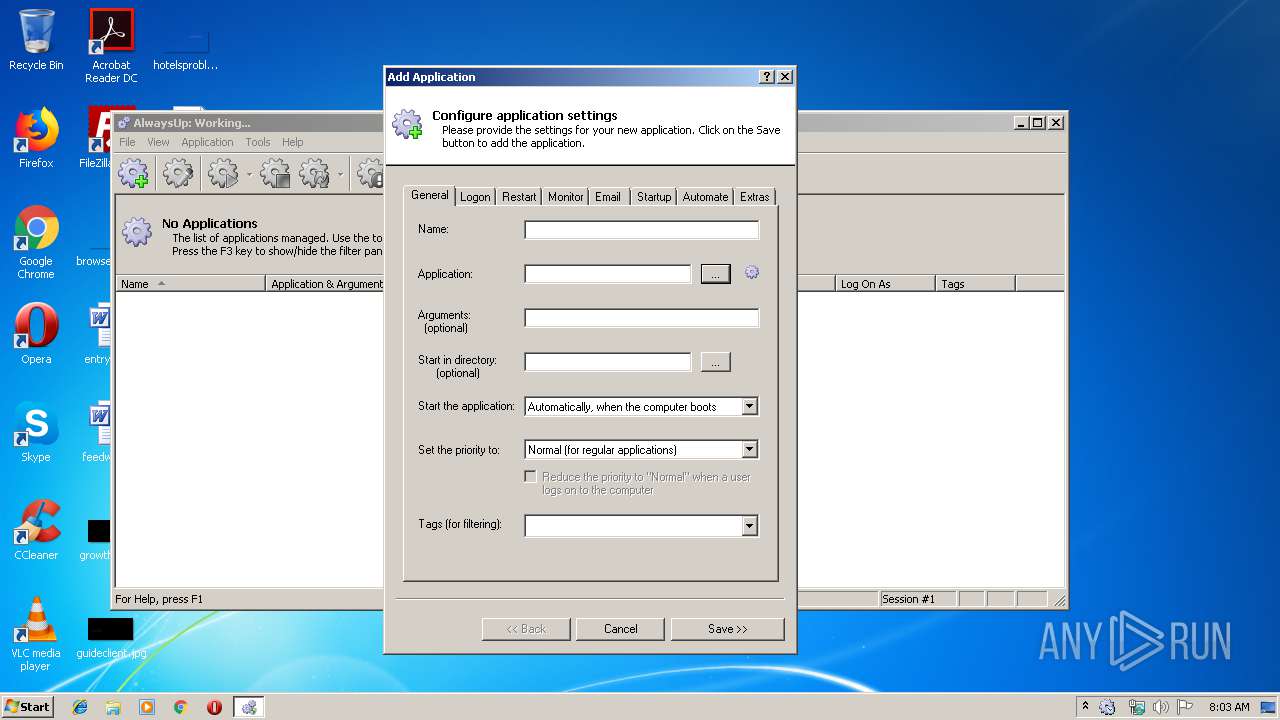Open Acrobat Reader DC desktop shortcut
The width and height of the screenshot is (1280, 720).
tap(111, 46)
